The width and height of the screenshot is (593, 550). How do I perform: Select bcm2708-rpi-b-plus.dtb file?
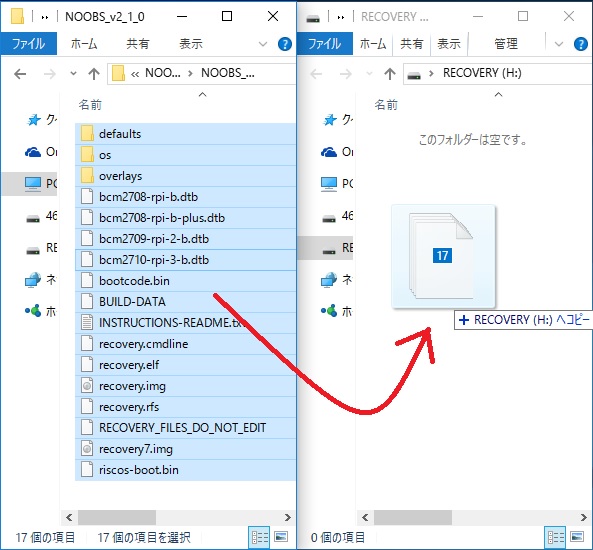[185, 218]
